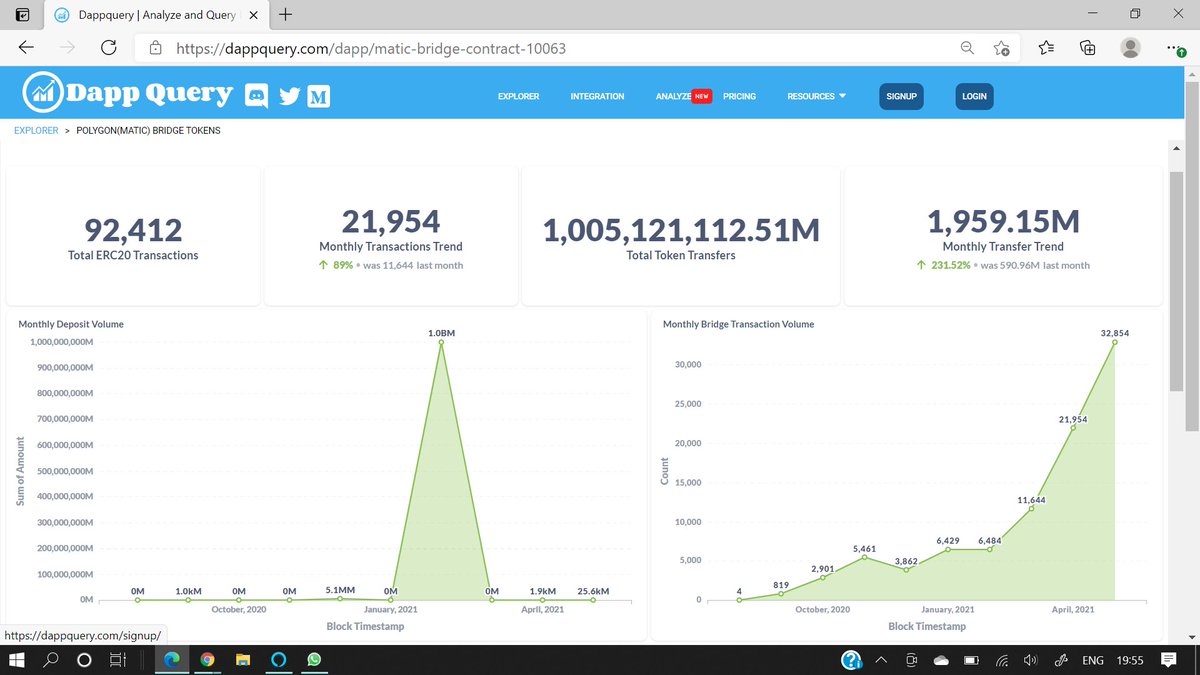Screen dimensions: 1200x675
Task: Open the Favorites list icon
Action: (1046, 47)
